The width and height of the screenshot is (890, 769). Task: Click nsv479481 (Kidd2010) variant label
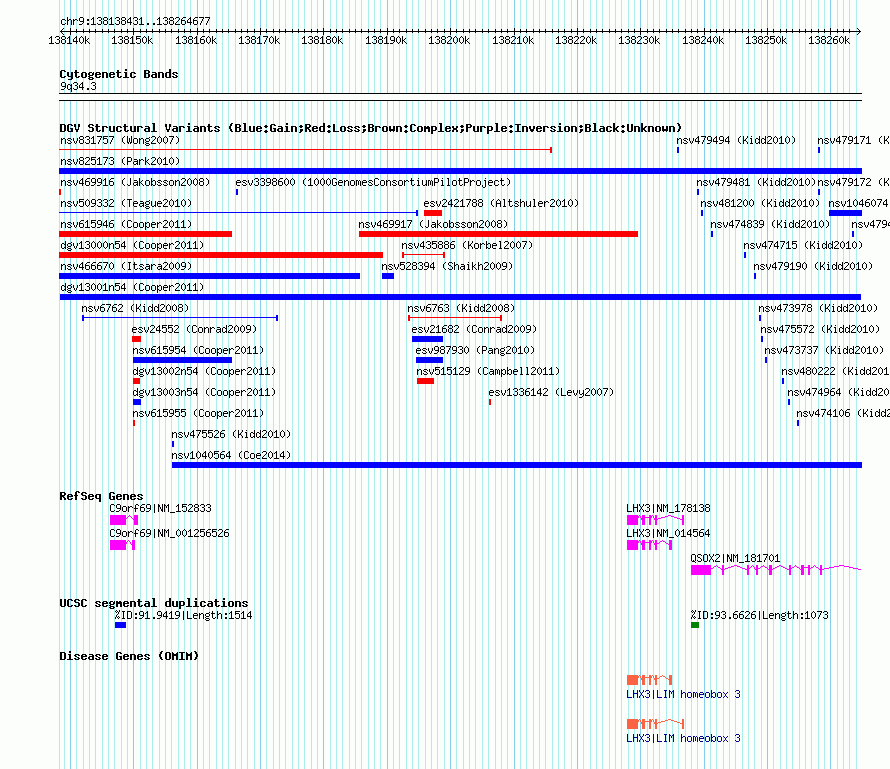pyautogui.click(x=756, y=182)
